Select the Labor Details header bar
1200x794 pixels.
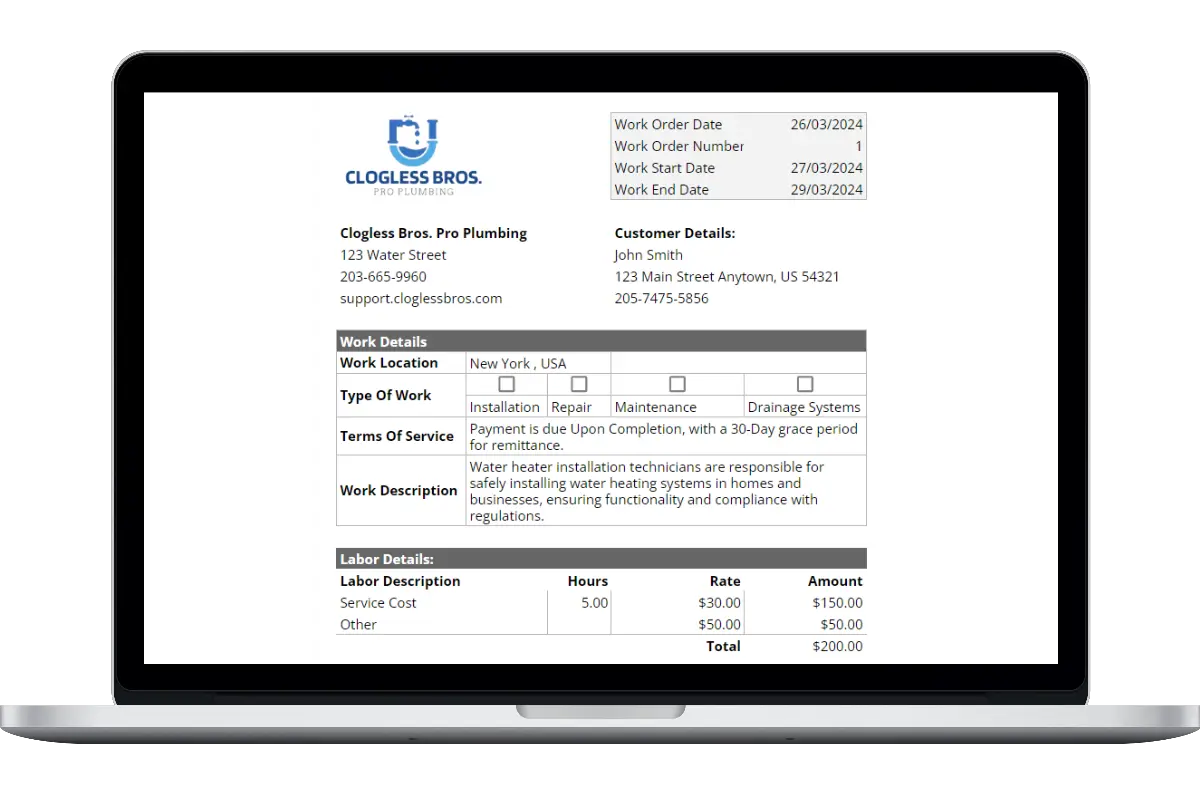point(600,558)
